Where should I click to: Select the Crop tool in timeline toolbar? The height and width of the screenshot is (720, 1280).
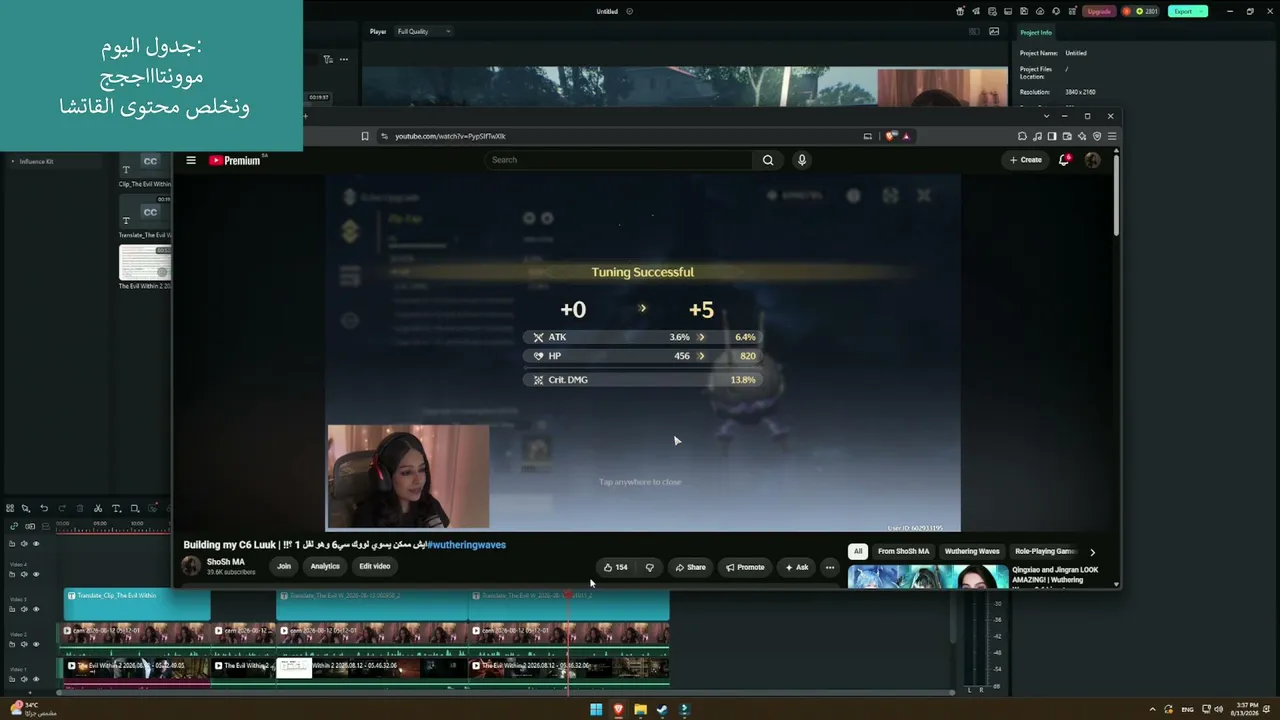click(x=135, y=509)
